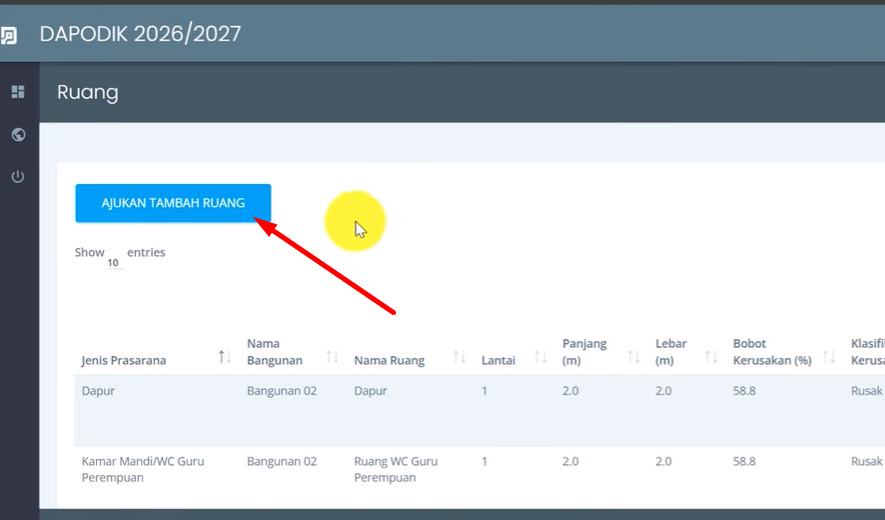Select Bangunan 02 in the Dapur row
Viewport: 885px width, 520px height.
(282, 391)
